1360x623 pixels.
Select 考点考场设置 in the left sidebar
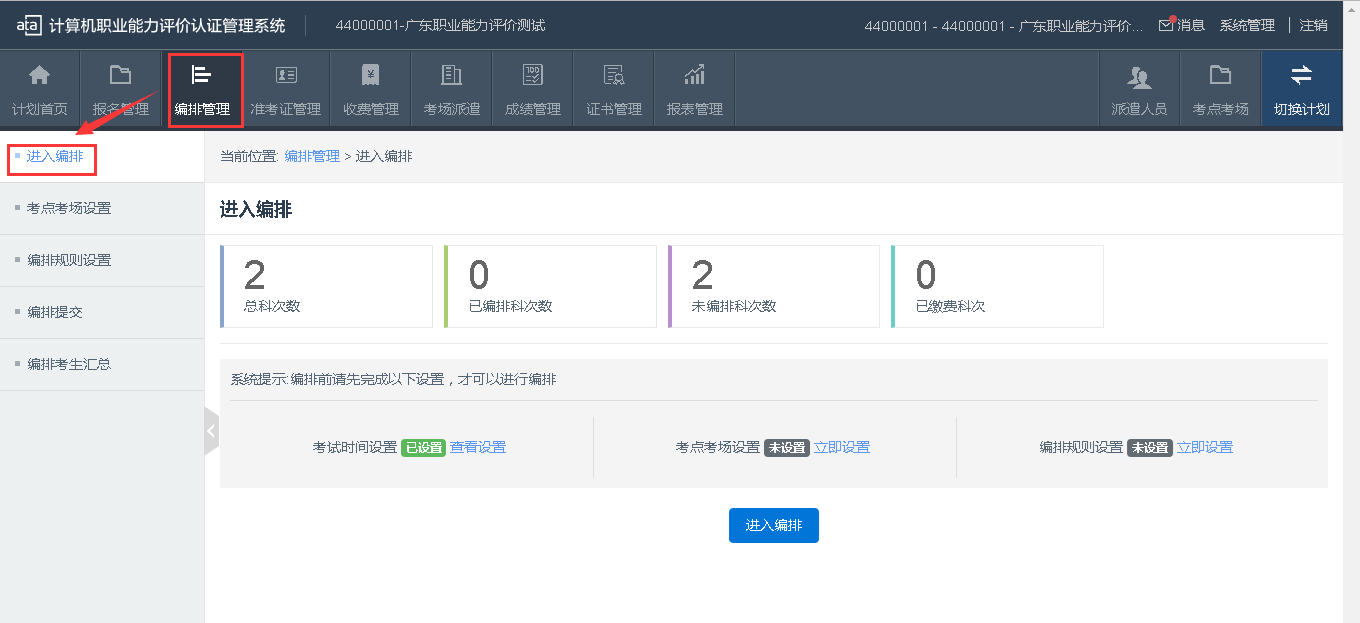pyautogui.click(x=69, y=208)
